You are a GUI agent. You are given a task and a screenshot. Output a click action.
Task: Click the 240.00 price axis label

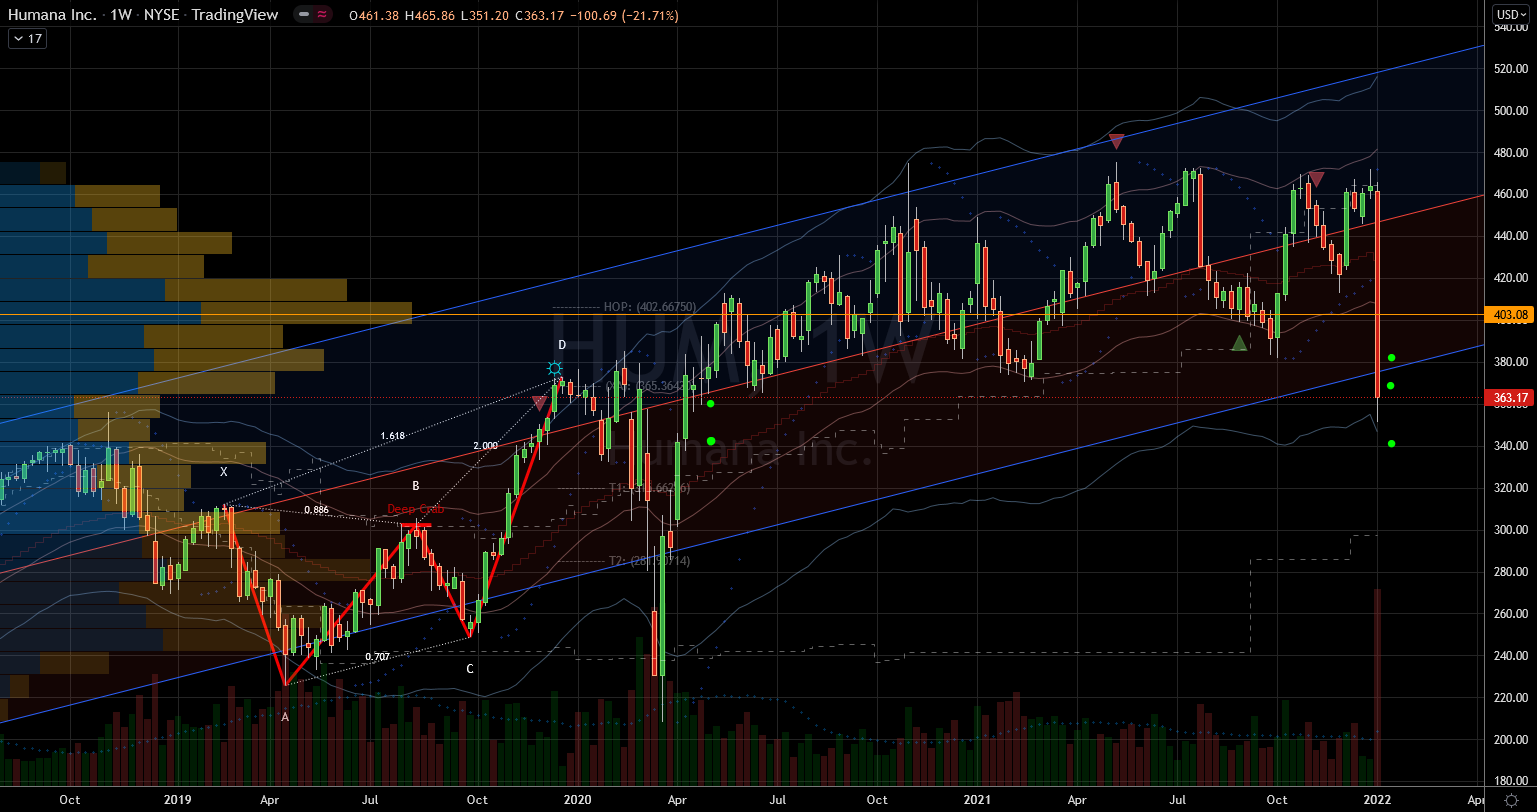click(1513, 656)
